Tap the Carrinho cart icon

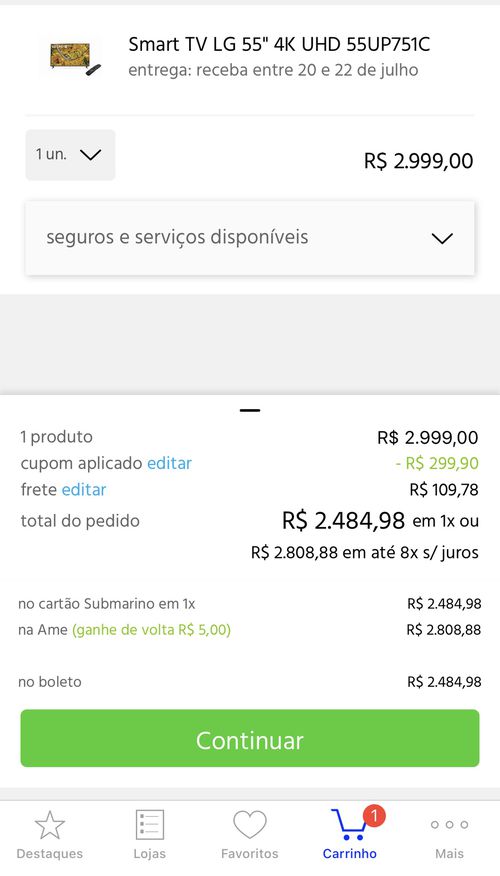pos(351,825)
